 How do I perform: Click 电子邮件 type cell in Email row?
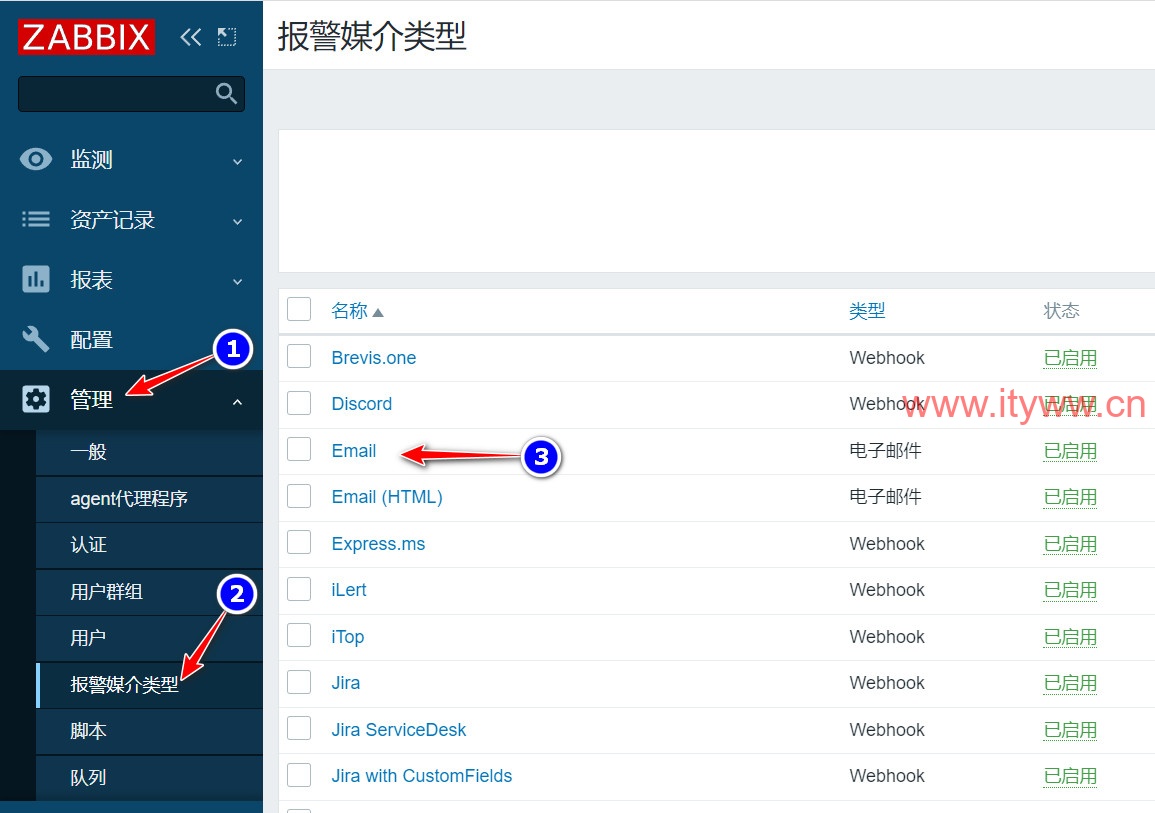click(885, 451)
